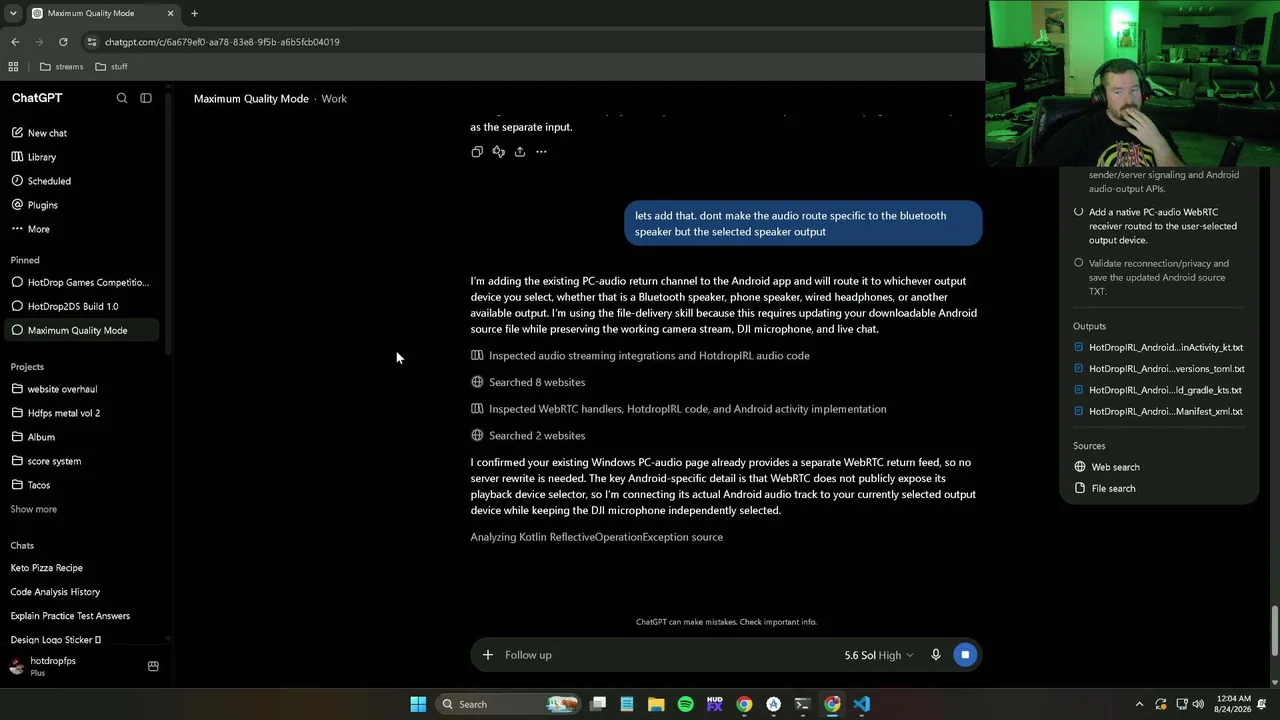Copy the previous assistant response

pyautogui.click(x=477, y=152)
